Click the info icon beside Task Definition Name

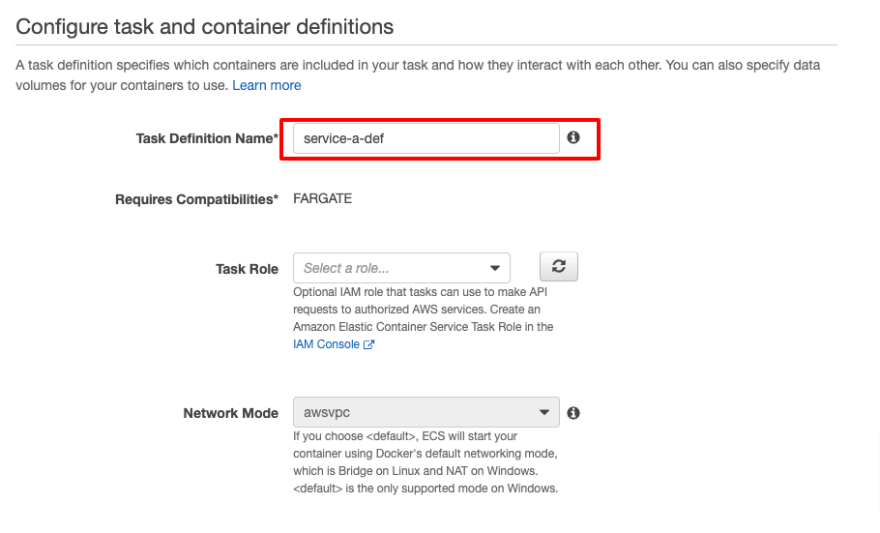(573, 137)
